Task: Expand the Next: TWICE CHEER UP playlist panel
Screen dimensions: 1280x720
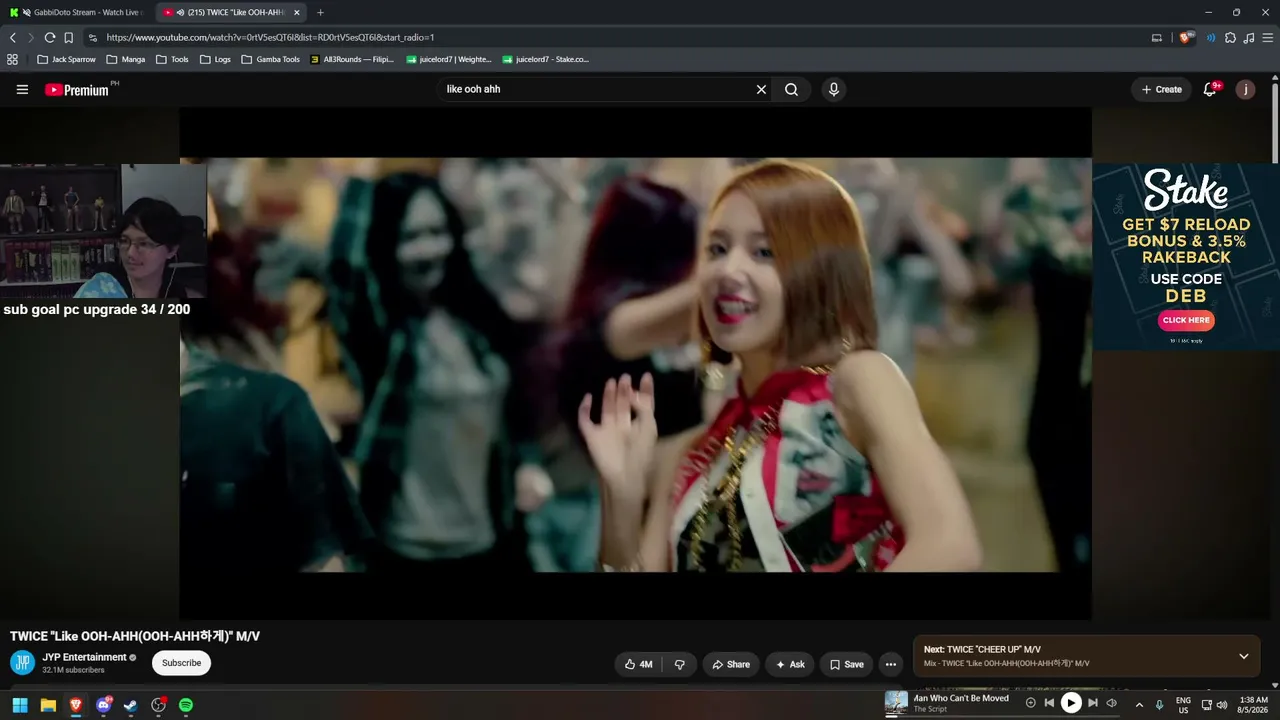Action: coord(1244,656)
